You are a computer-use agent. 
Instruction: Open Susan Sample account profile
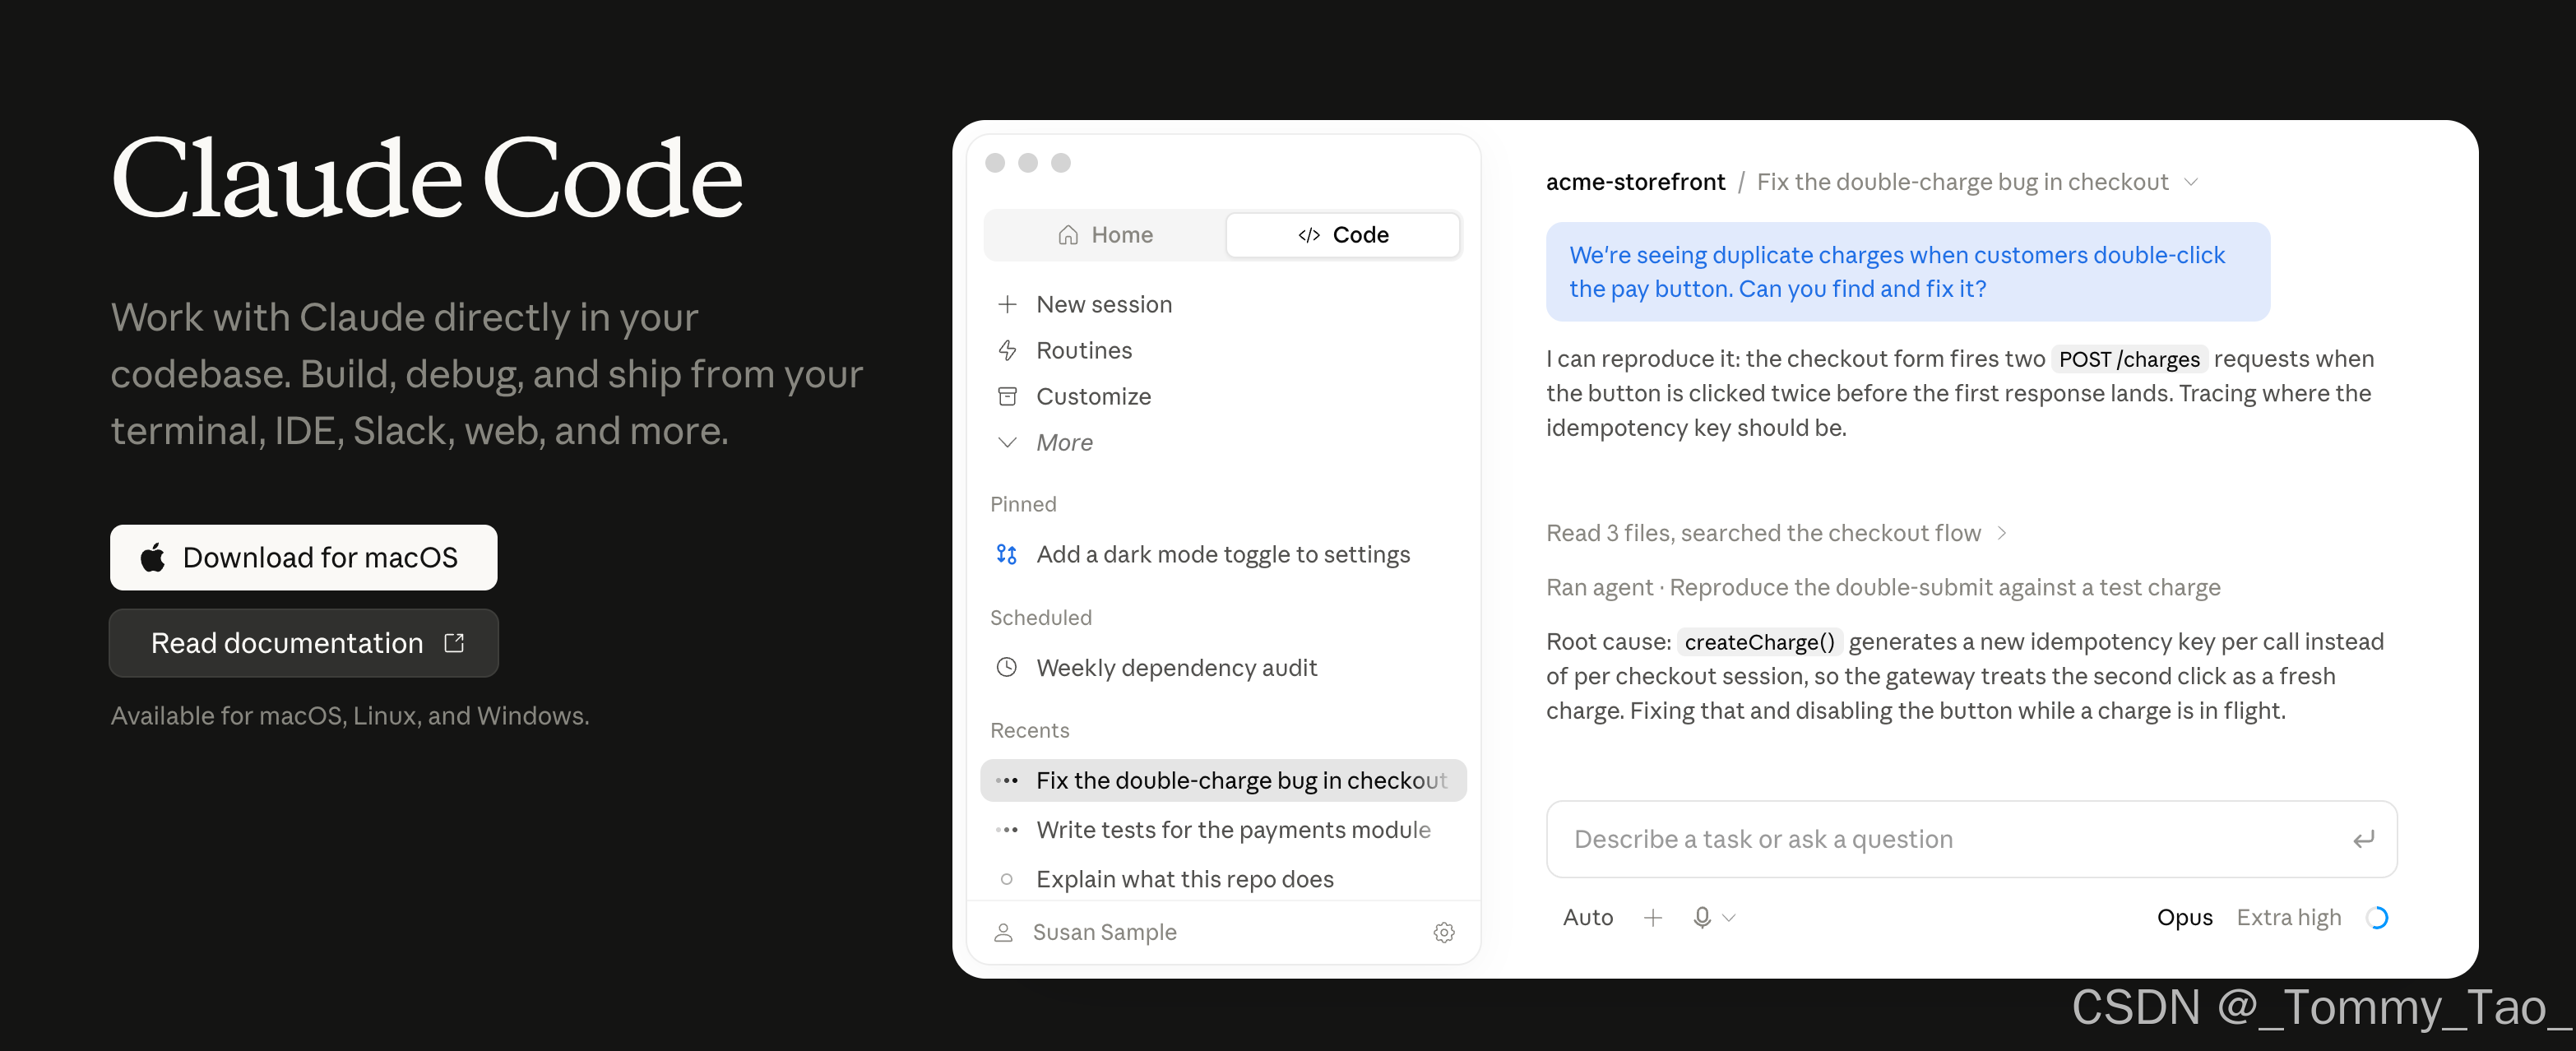[1085, 932]
